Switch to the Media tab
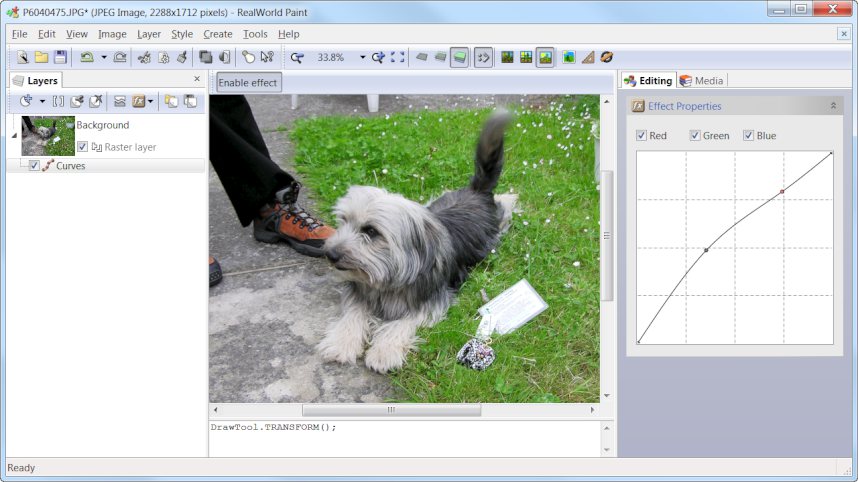Image resolution: width=858 pixels, height=482 pixels. (x=702, y=81)
